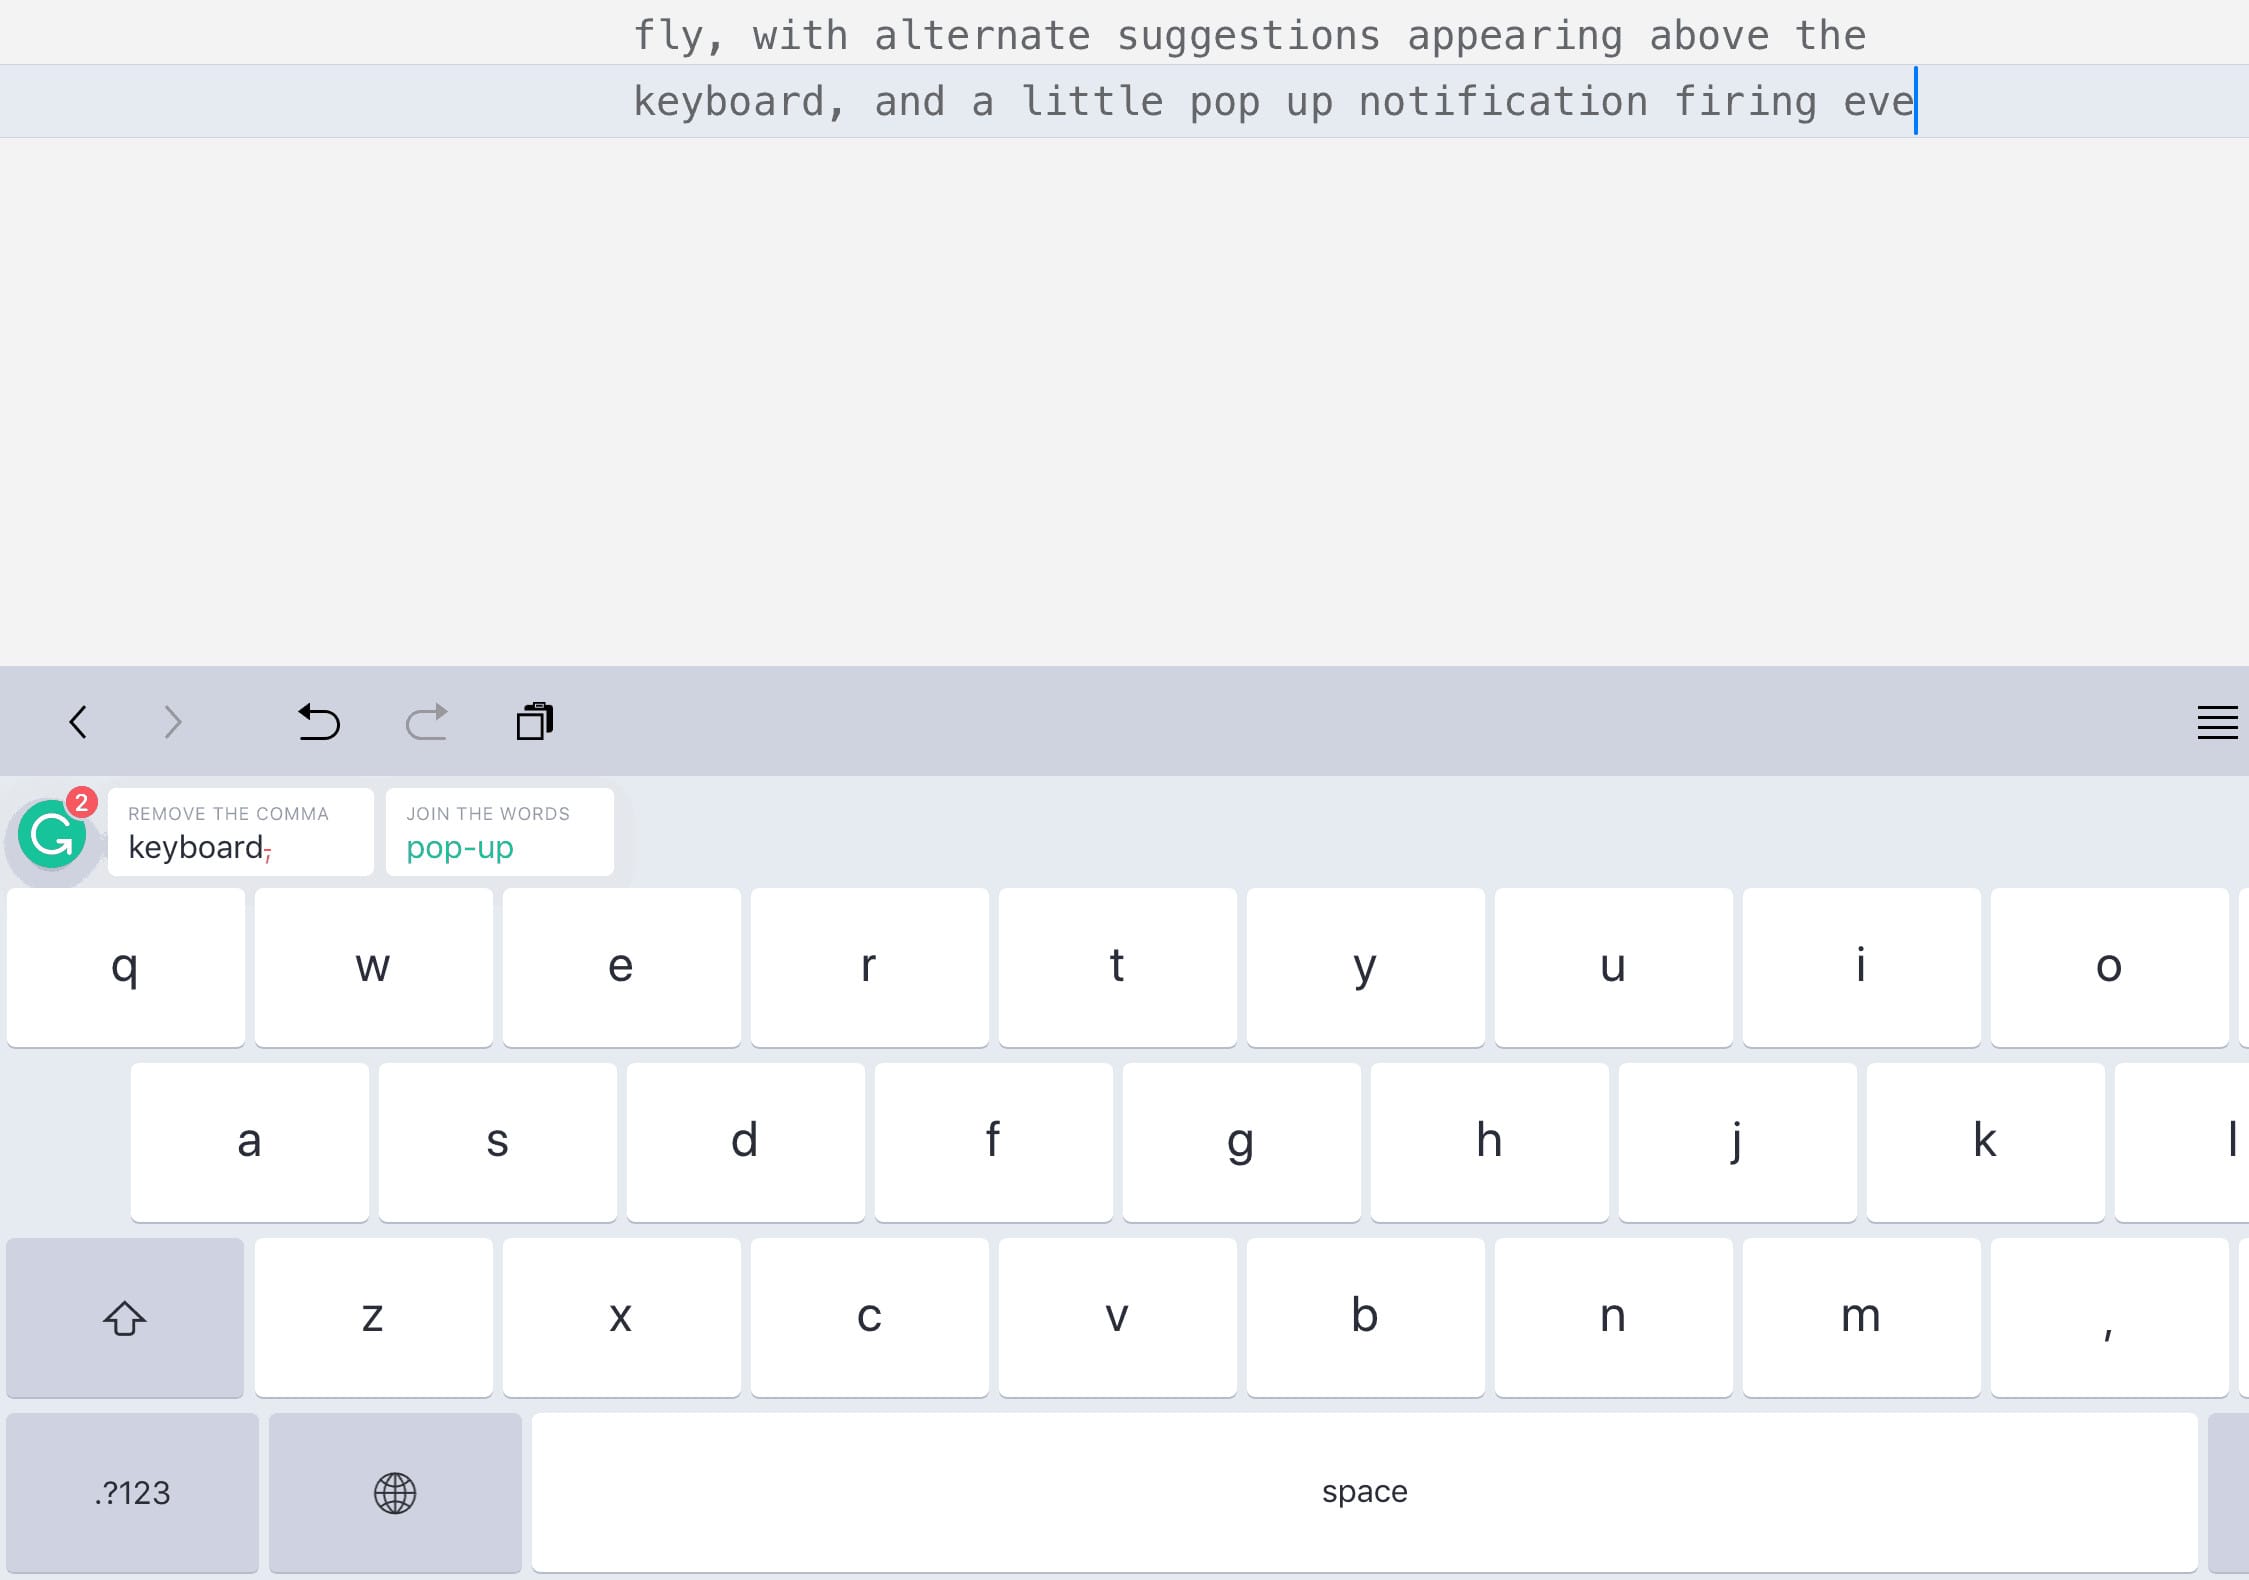Enable caps by tapping the Shift key
The image size is (2249, 1580).
click(x=124, y=1318)
